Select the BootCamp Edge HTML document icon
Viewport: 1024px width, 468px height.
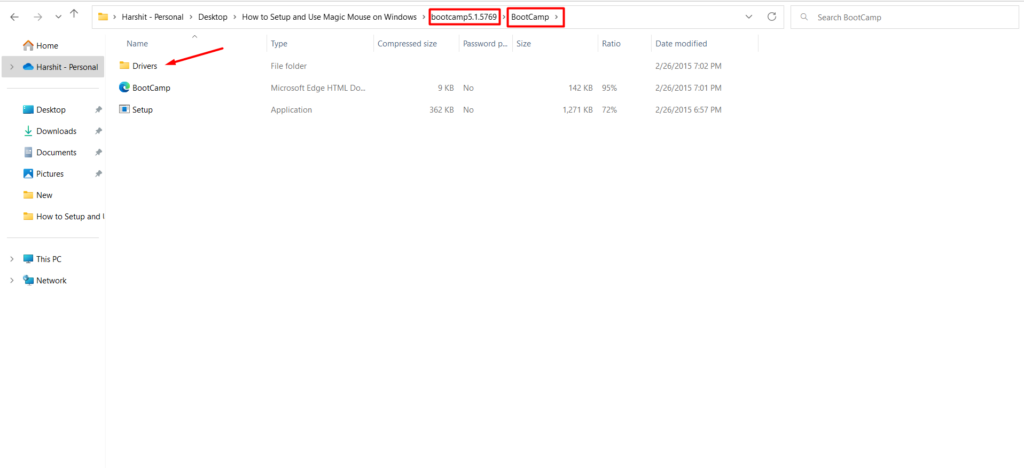pyautogui.click(x=125, y=87)
